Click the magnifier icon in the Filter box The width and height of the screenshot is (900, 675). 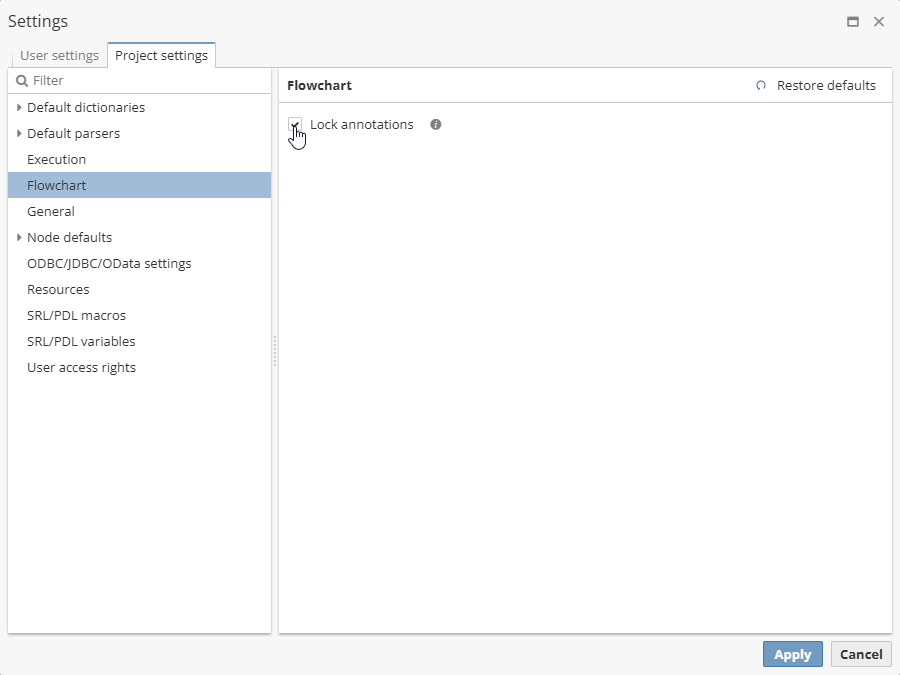(x=22, y=81)
